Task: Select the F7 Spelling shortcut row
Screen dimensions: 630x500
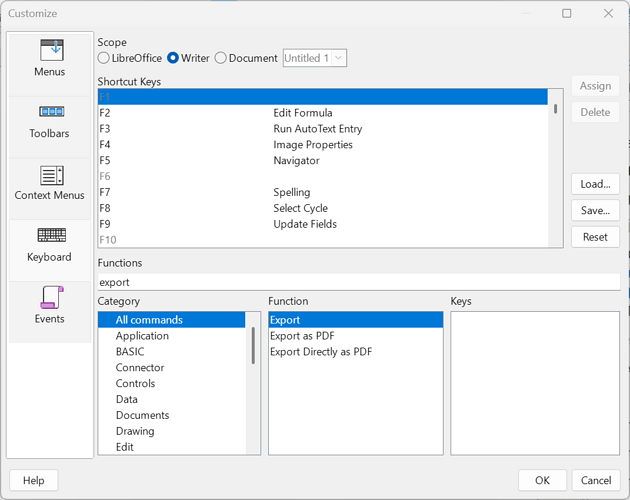Action: coord(323,192)
